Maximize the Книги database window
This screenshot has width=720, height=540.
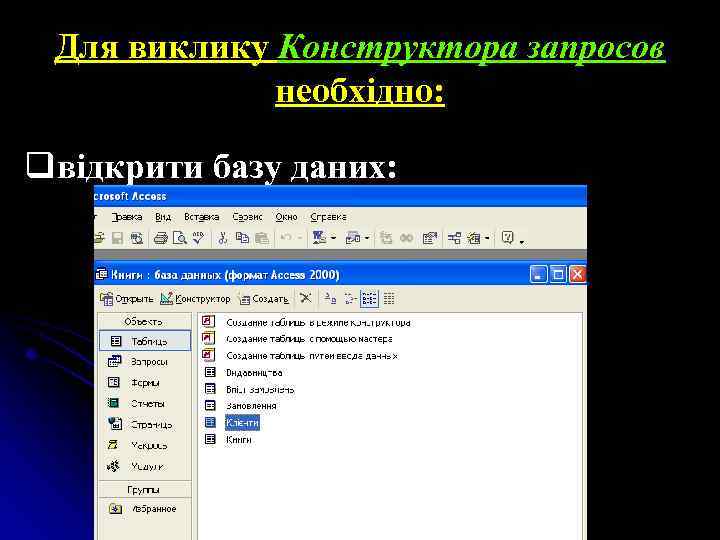pos(558,275)
